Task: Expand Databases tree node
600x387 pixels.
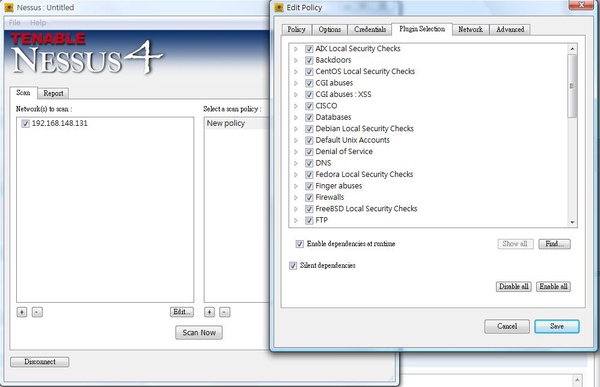Action: pyautogui.click(x=296, y=118)
